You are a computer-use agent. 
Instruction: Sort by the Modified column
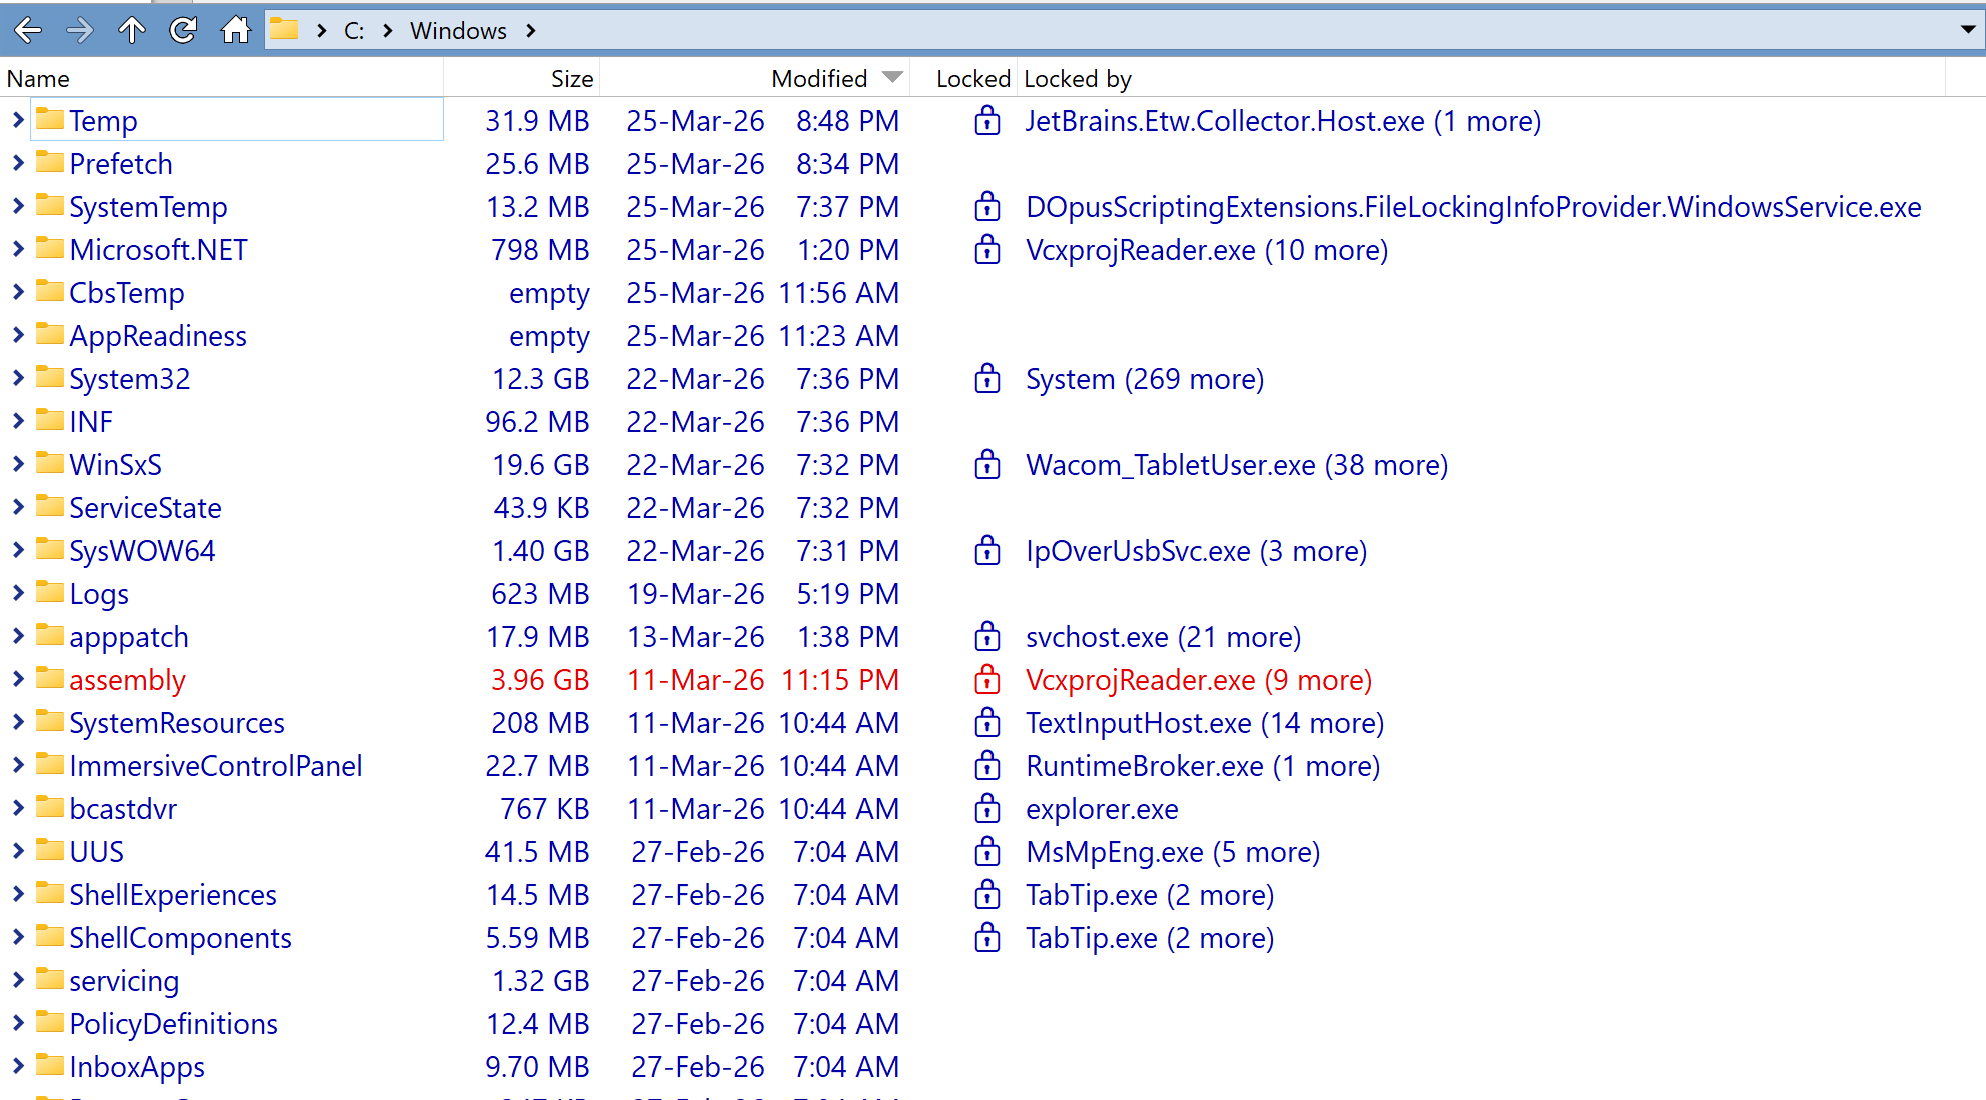tap(818, 79)
